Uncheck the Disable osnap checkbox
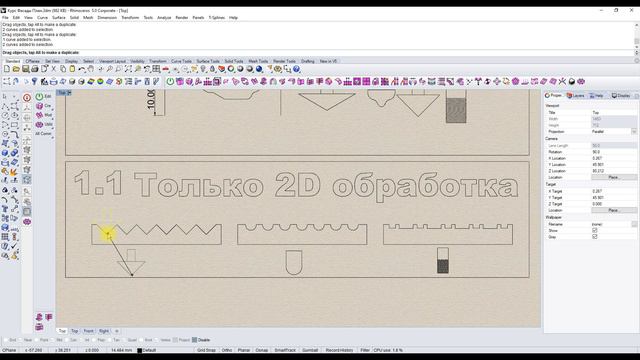 [194, 340]
